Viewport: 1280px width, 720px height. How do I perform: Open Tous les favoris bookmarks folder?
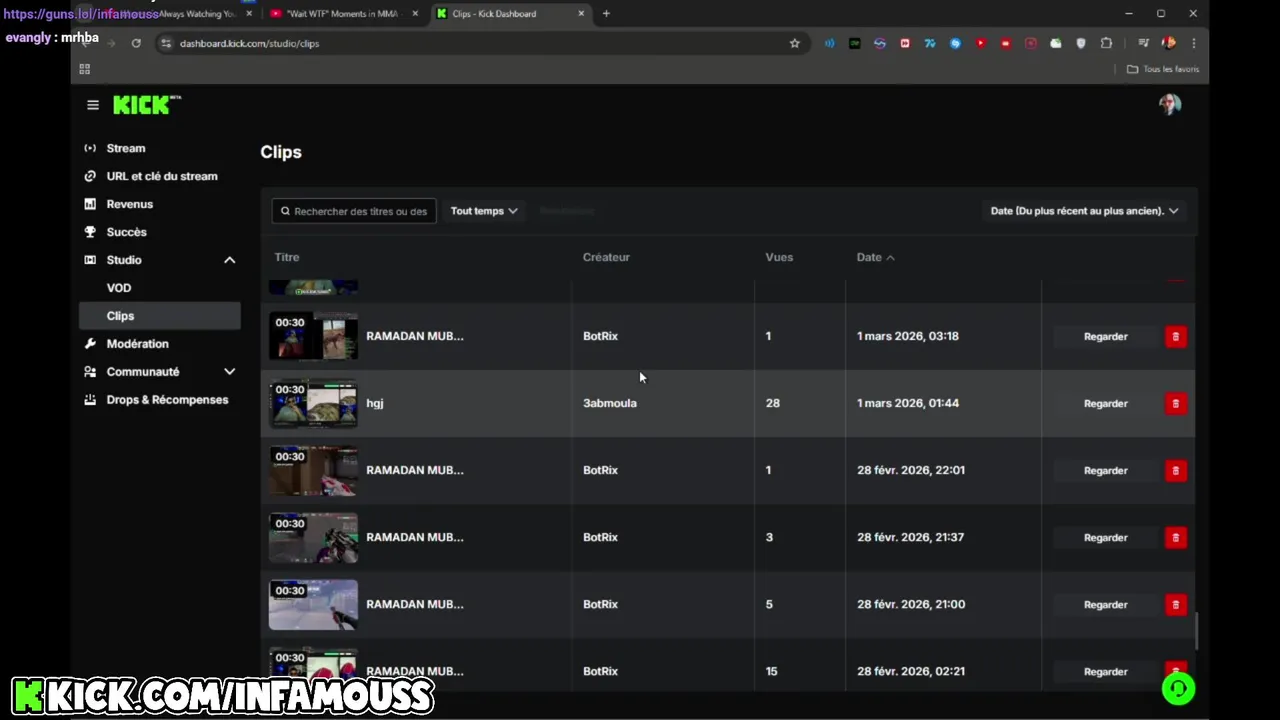click(x=1162, y=69)
